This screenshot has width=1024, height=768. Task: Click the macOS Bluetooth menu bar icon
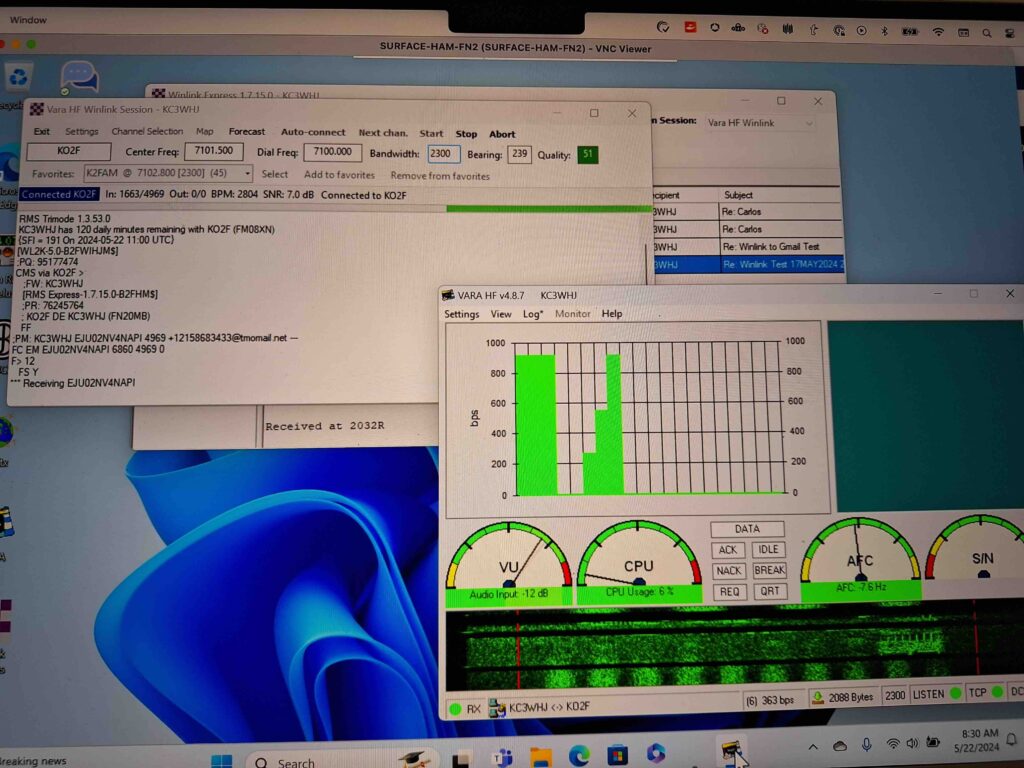tap(884, 31)
